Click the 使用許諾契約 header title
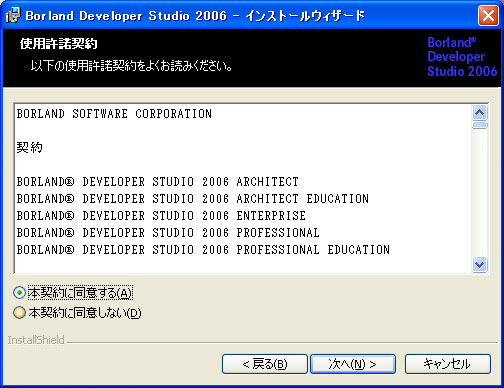The width and height of the screenshot is (504, 388). point(59,44)
